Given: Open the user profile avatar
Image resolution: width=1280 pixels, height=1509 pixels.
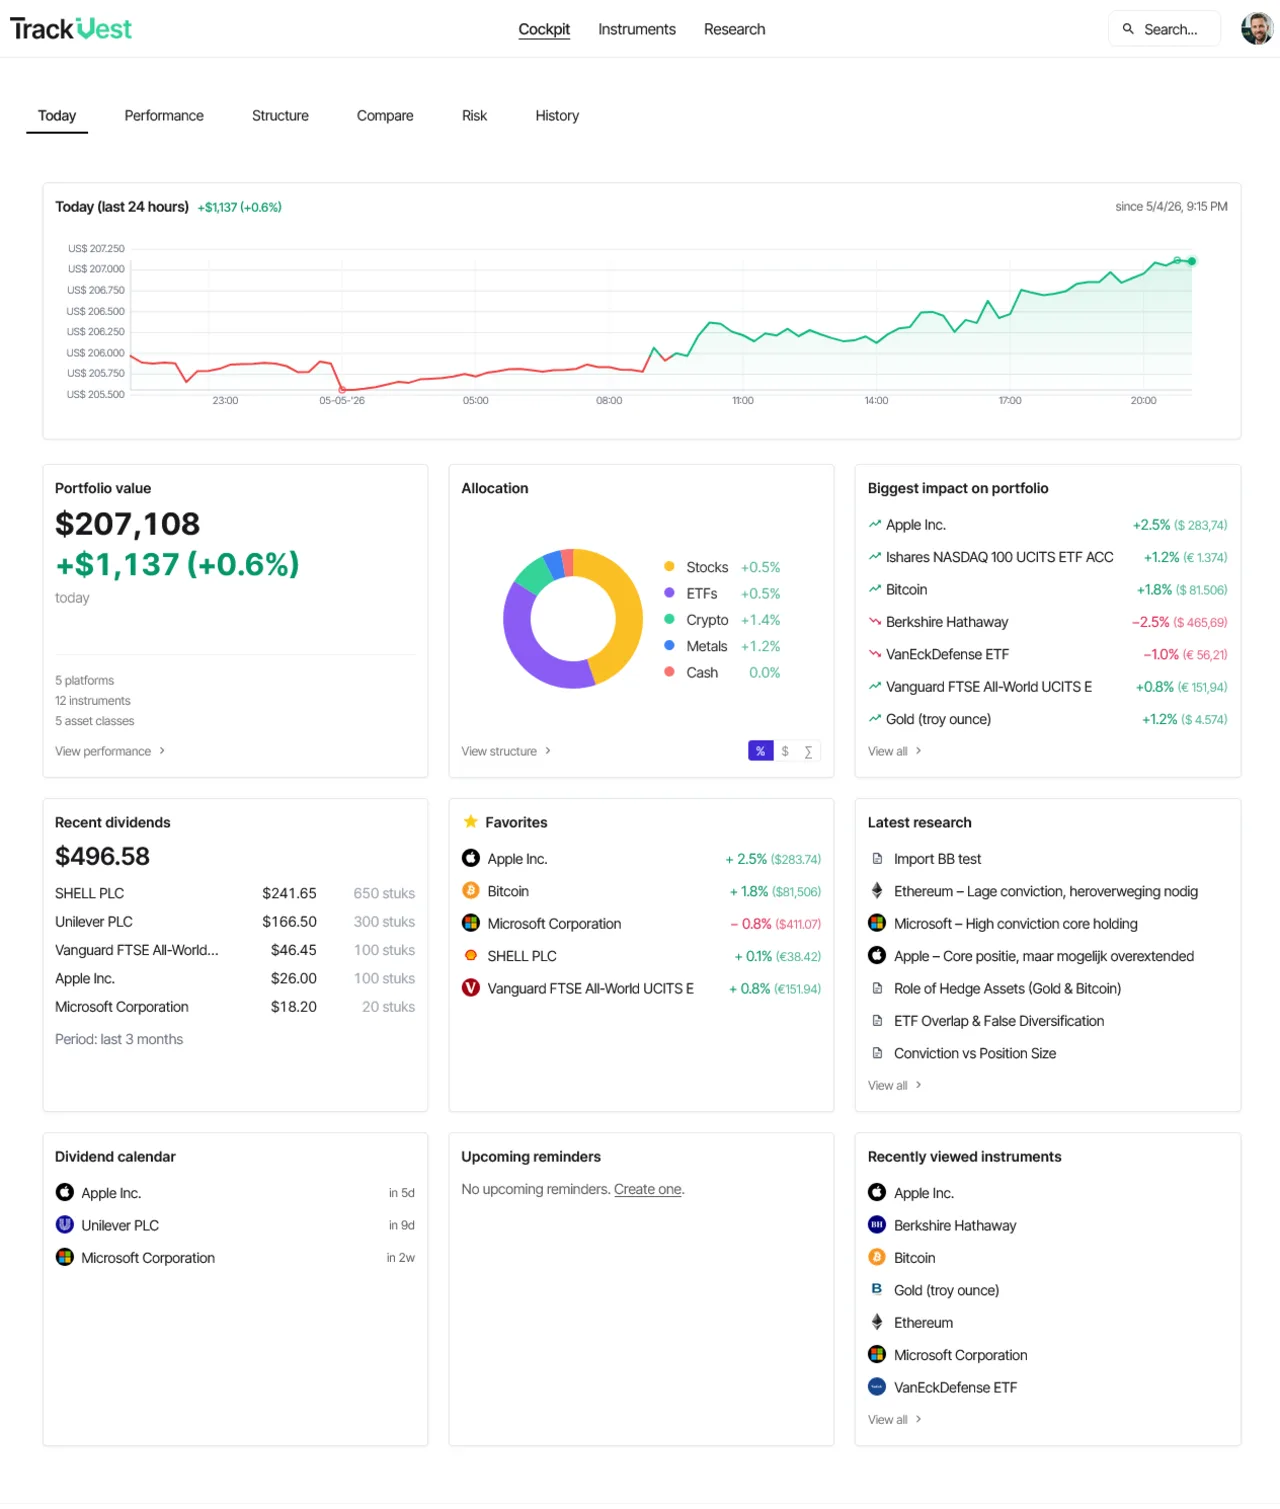Looking at the screenshot, I should click(1256, 29).
